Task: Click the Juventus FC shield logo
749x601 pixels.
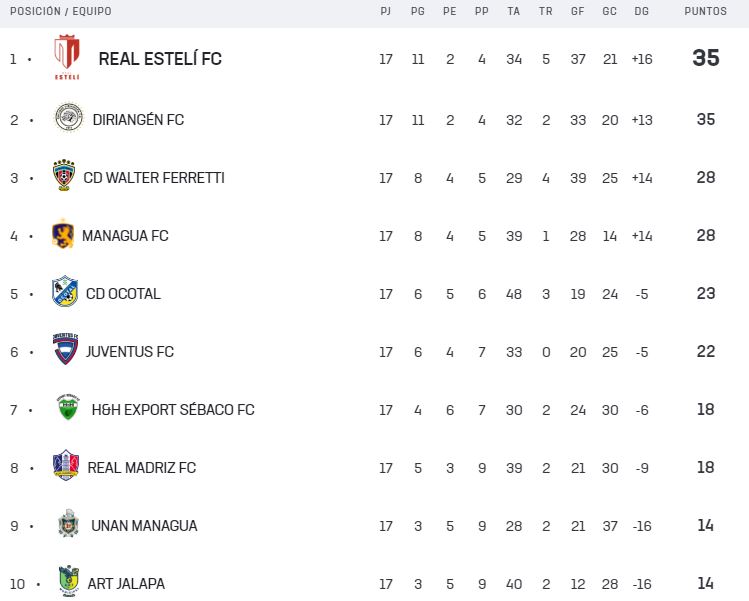Action: click(x=65, y=350)
